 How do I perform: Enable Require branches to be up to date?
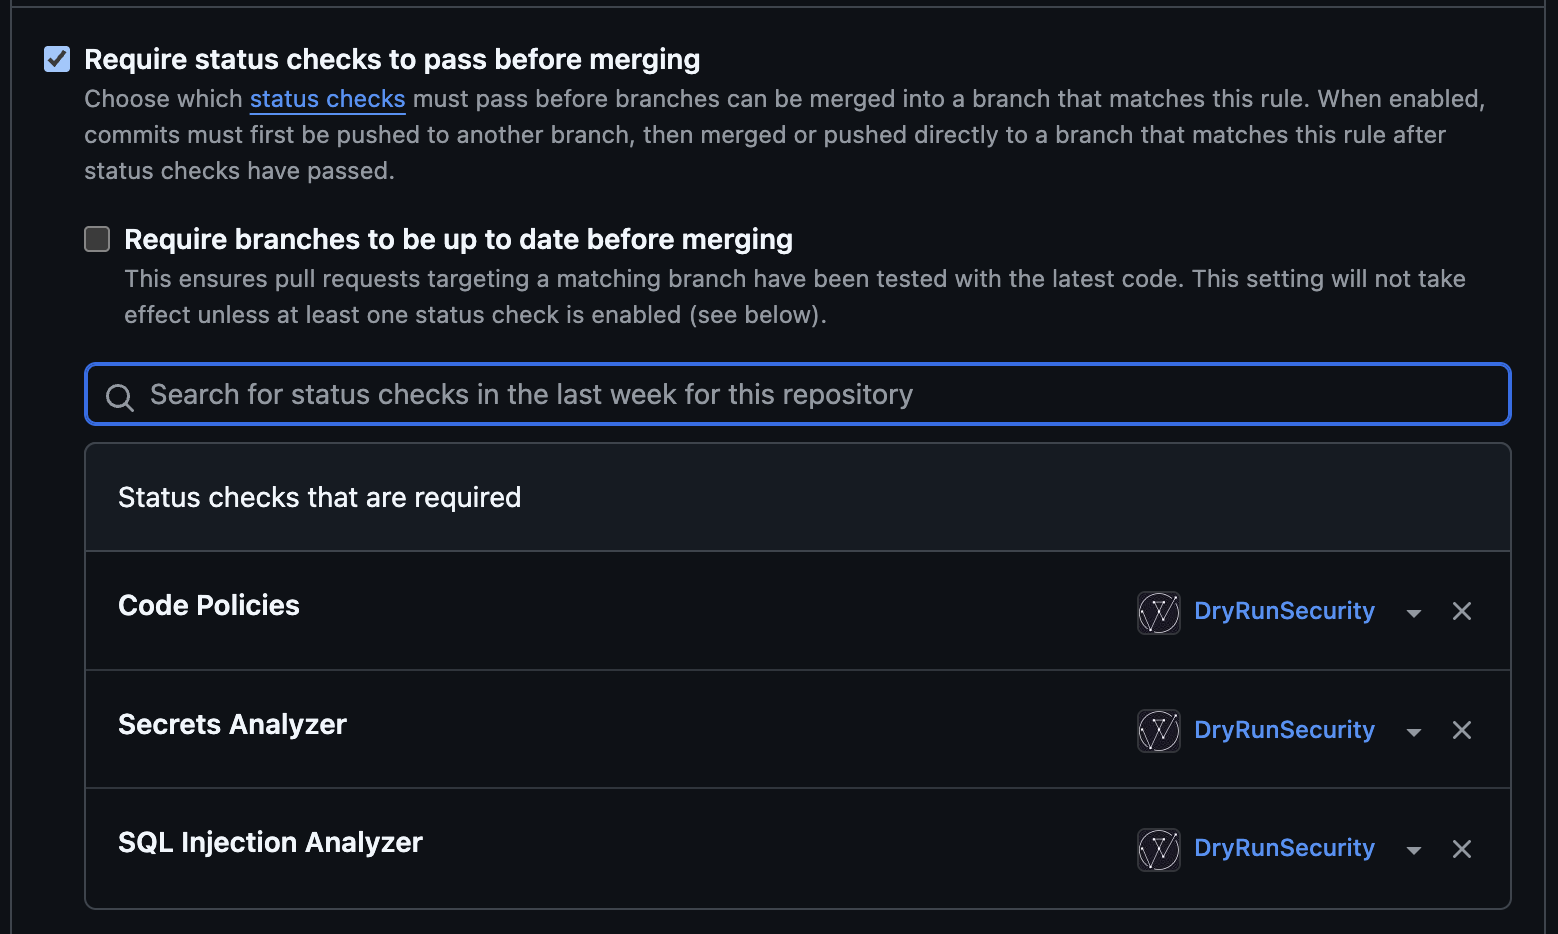point(97,239)
